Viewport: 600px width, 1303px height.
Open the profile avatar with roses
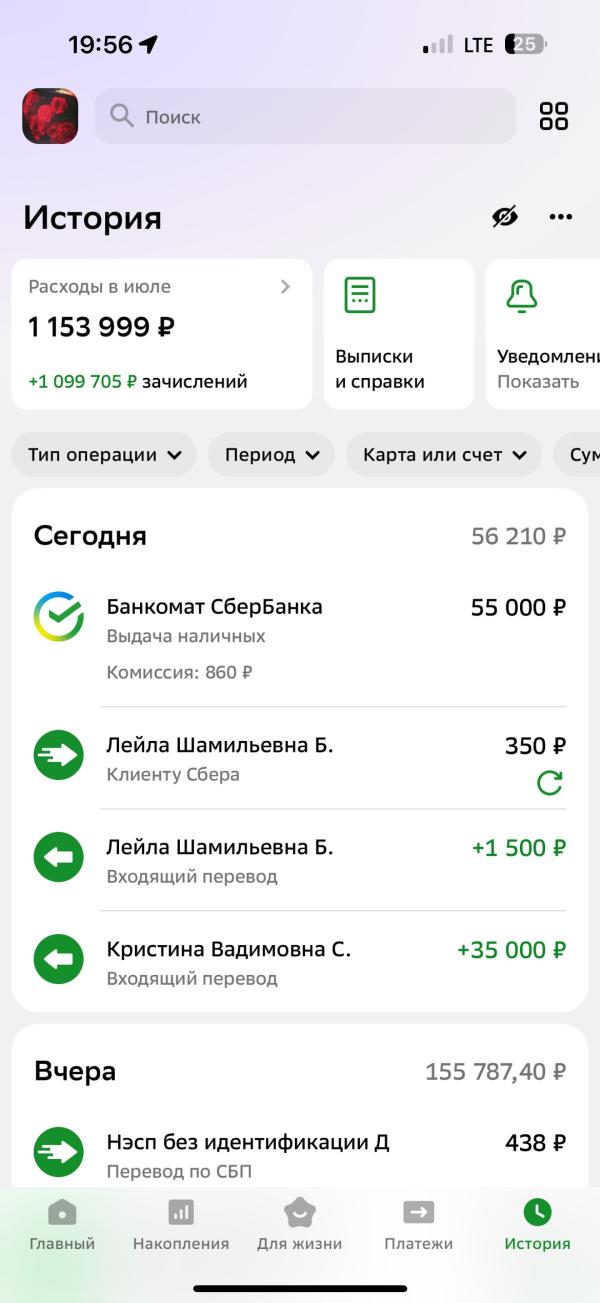(x=50, y=116)
